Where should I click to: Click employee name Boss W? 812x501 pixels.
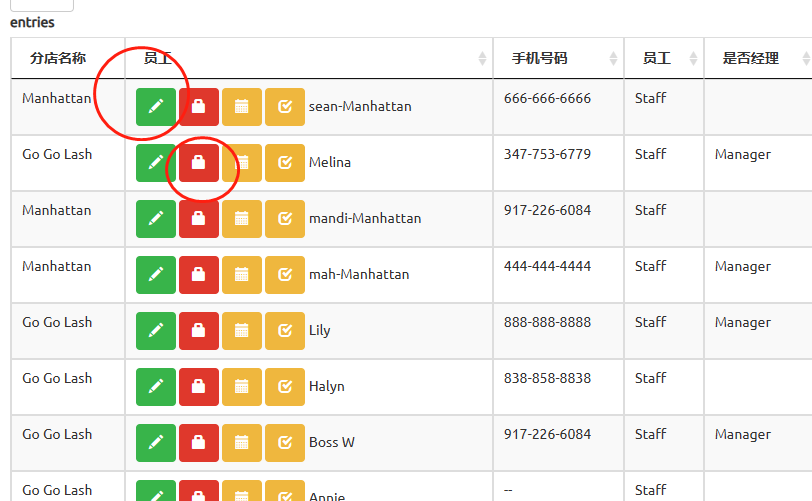coord(332,442)
